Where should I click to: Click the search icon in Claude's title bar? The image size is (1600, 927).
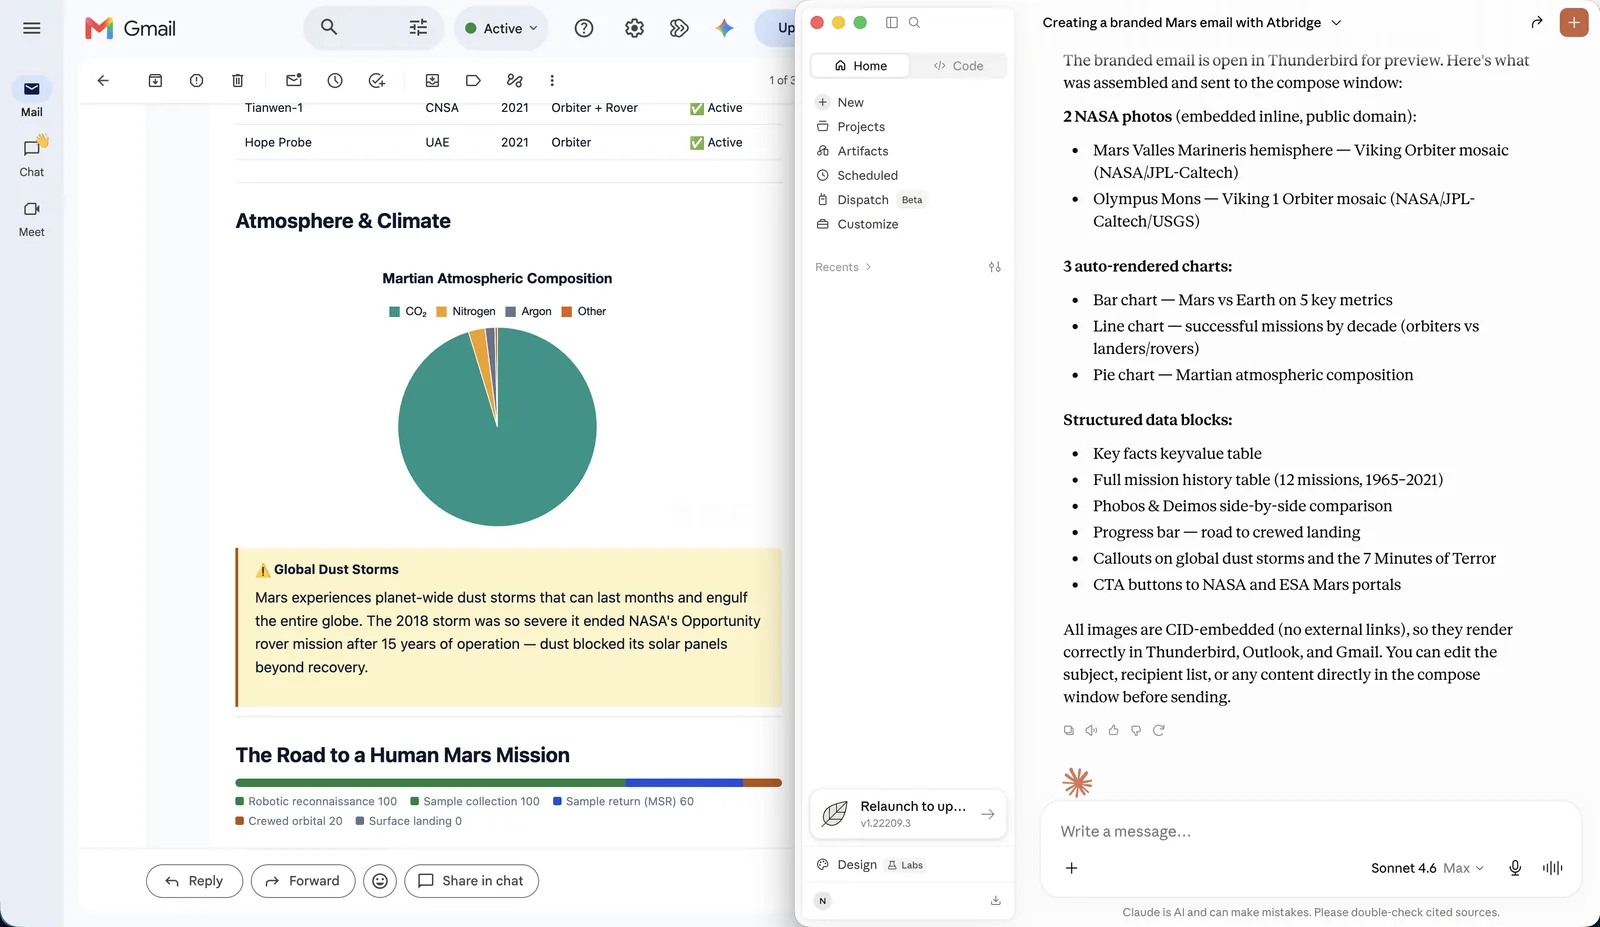pyautogui.click(x=914, y=22)
